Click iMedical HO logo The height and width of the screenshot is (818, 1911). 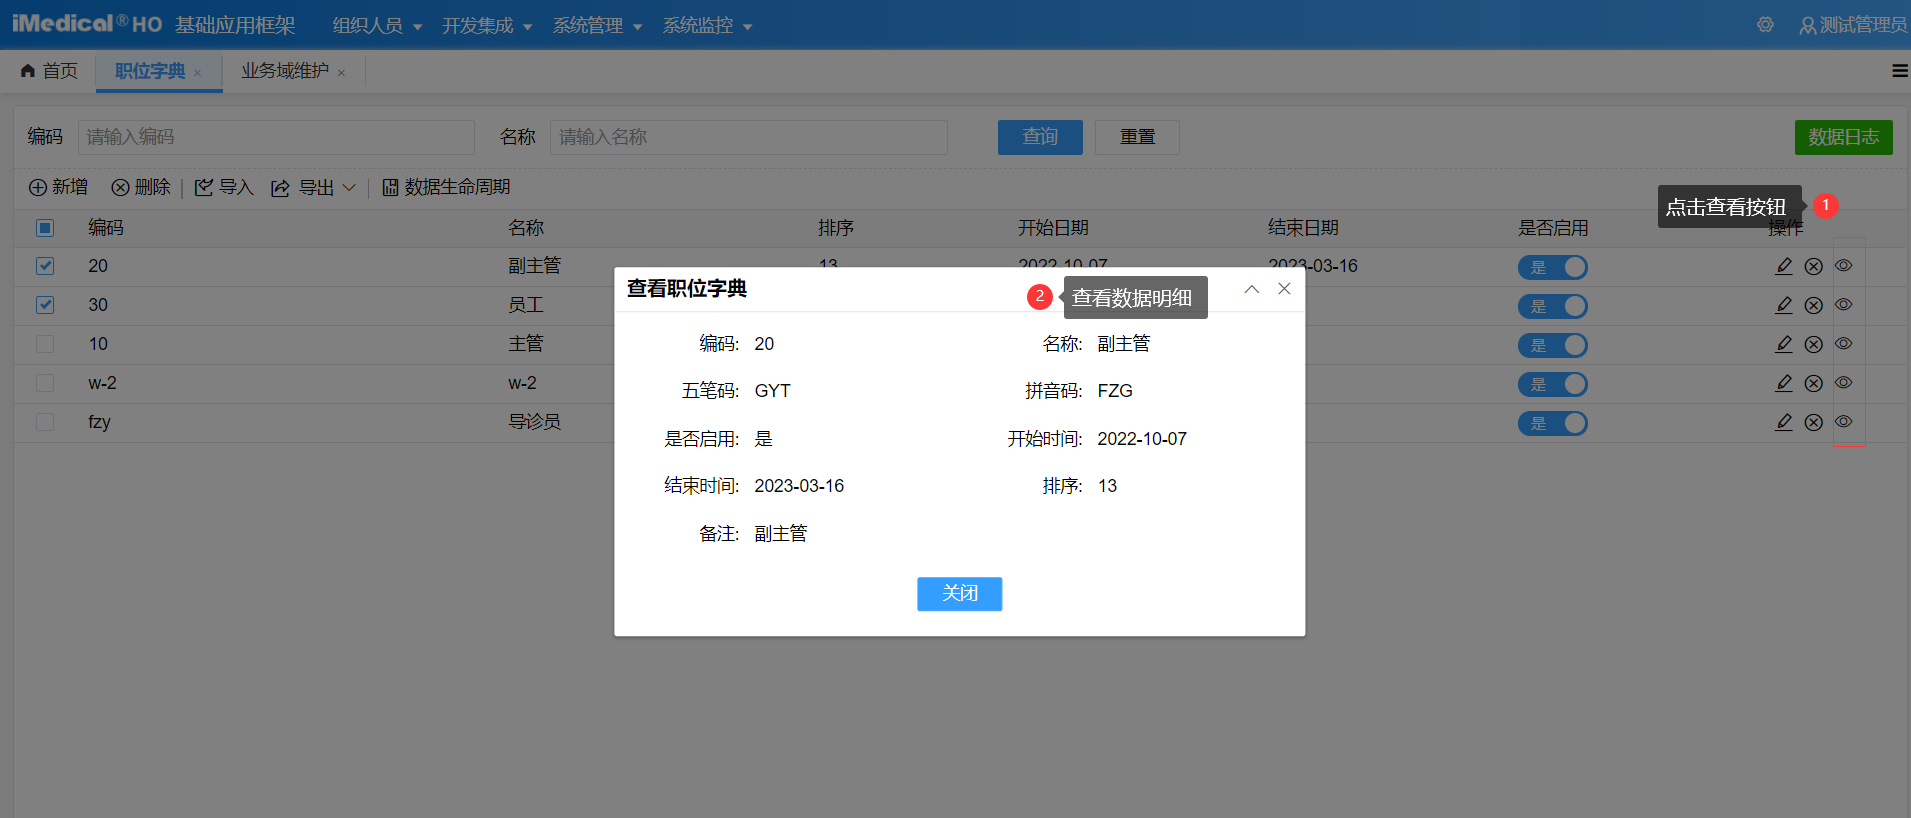click(x=86, y=24)
